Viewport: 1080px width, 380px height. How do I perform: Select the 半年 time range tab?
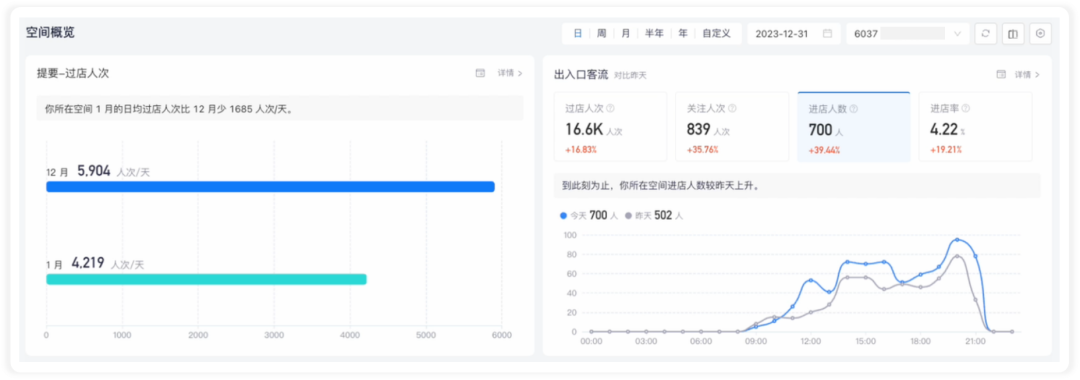point(654,33)
